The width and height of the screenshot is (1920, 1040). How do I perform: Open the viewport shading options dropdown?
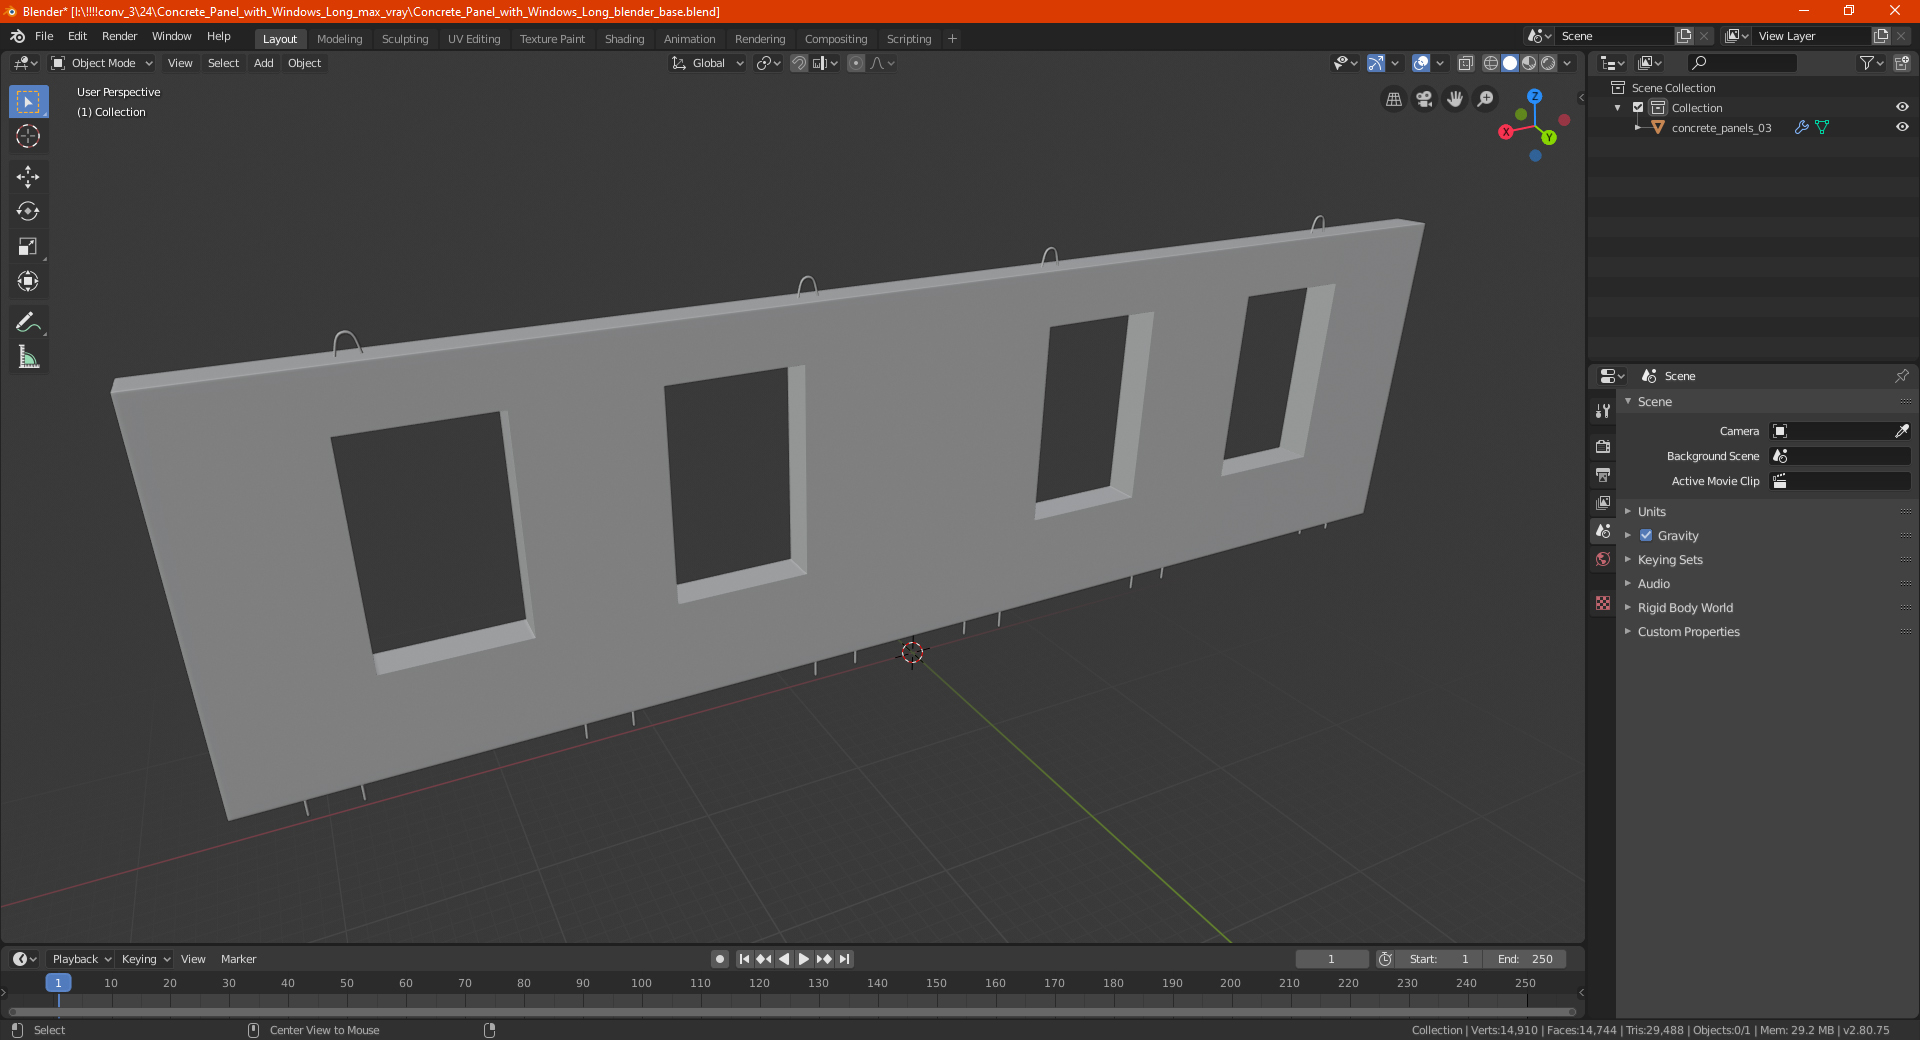pyautogui.click(x=1567, y=63)
